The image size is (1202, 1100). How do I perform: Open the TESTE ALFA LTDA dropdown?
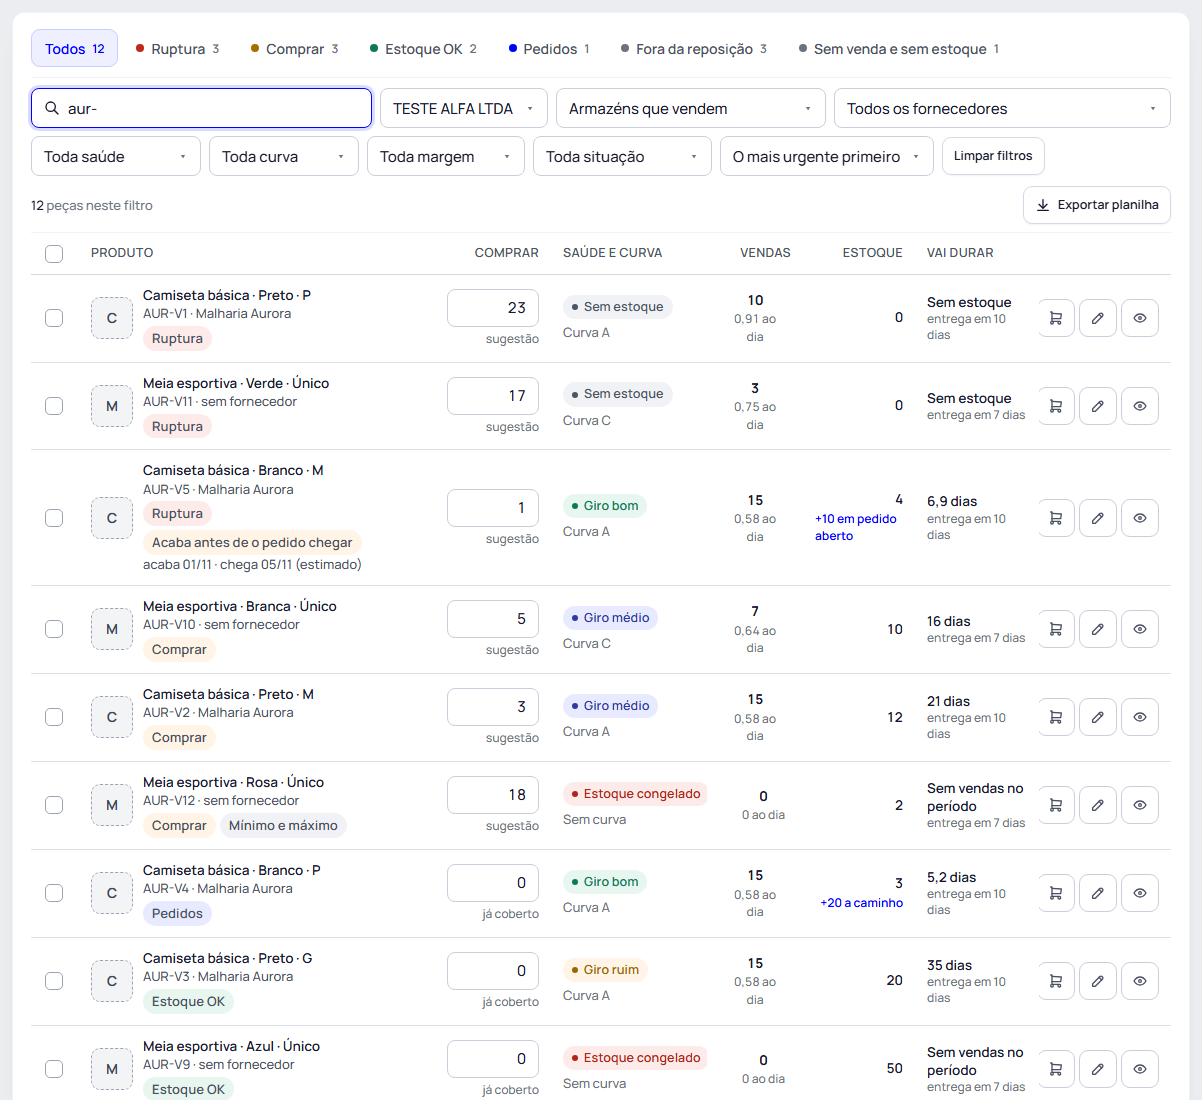[464, 108]
